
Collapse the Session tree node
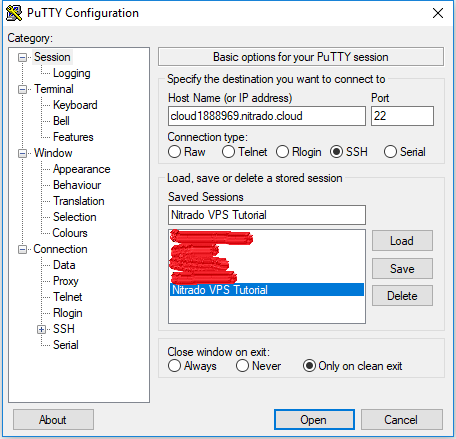[x=22, y=58]
